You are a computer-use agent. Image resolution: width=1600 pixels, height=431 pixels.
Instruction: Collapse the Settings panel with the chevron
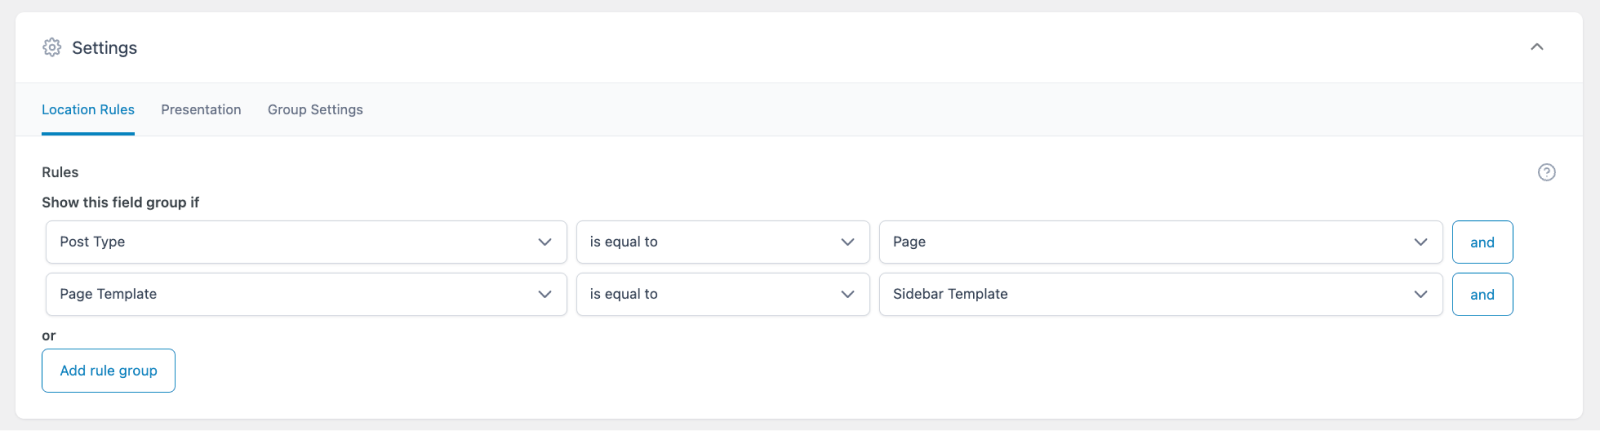(x=1537, y=47)
